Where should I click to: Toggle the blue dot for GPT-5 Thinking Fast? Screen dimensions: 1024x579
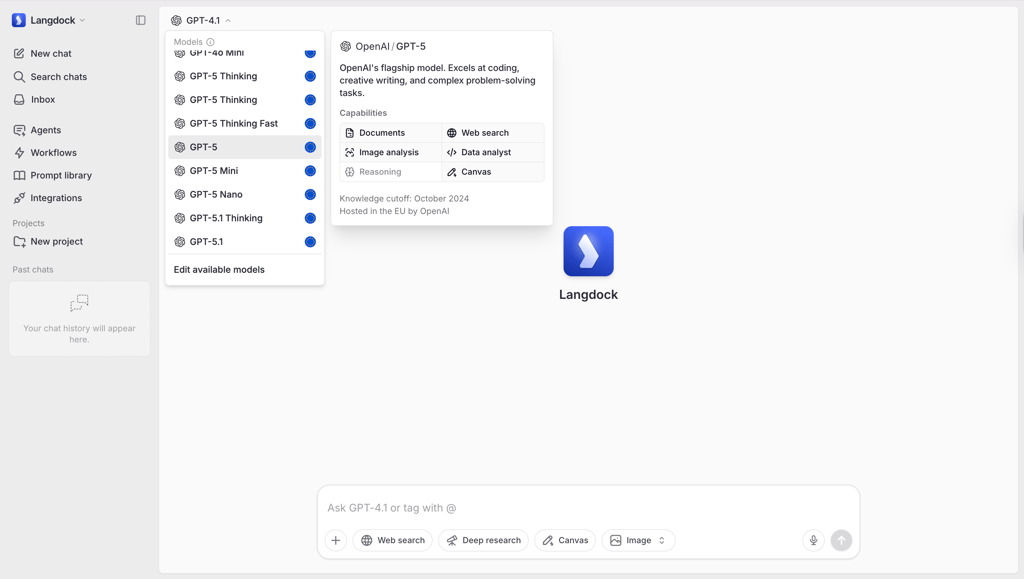click(310, 123)
